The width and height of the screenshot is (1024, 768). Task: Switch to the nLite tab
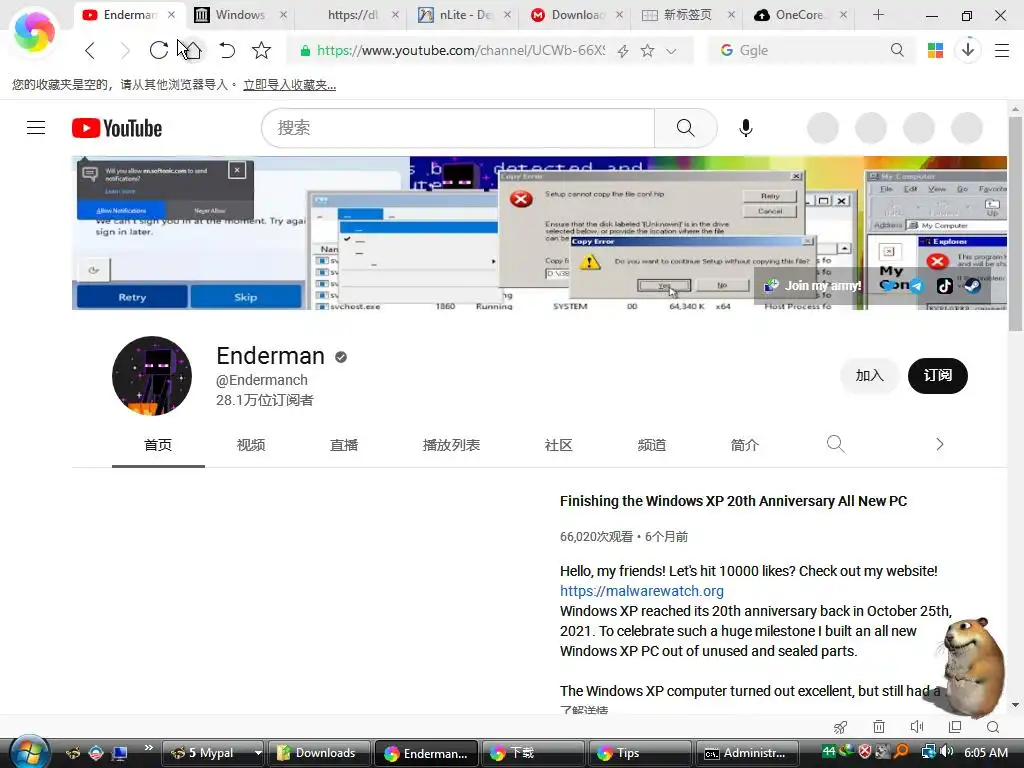(x=465, y=14)
